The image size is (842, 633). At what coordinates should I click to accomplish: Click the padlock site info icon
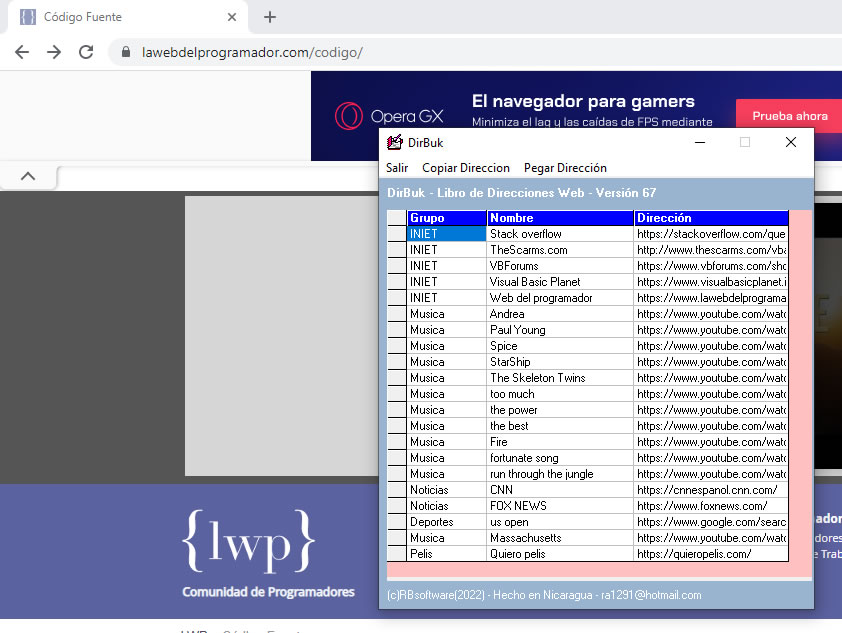pyautogui.click(x=126, y=52)
